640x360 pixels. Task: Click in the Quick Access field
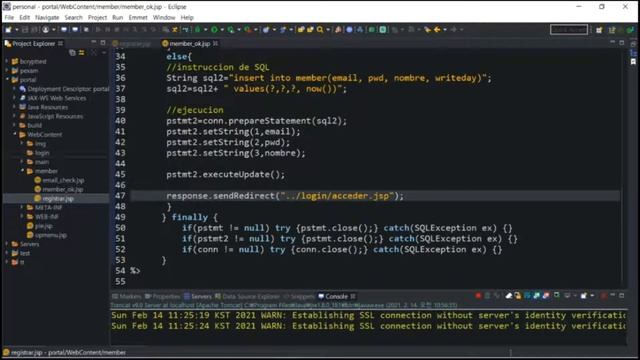tap(569, 29)
